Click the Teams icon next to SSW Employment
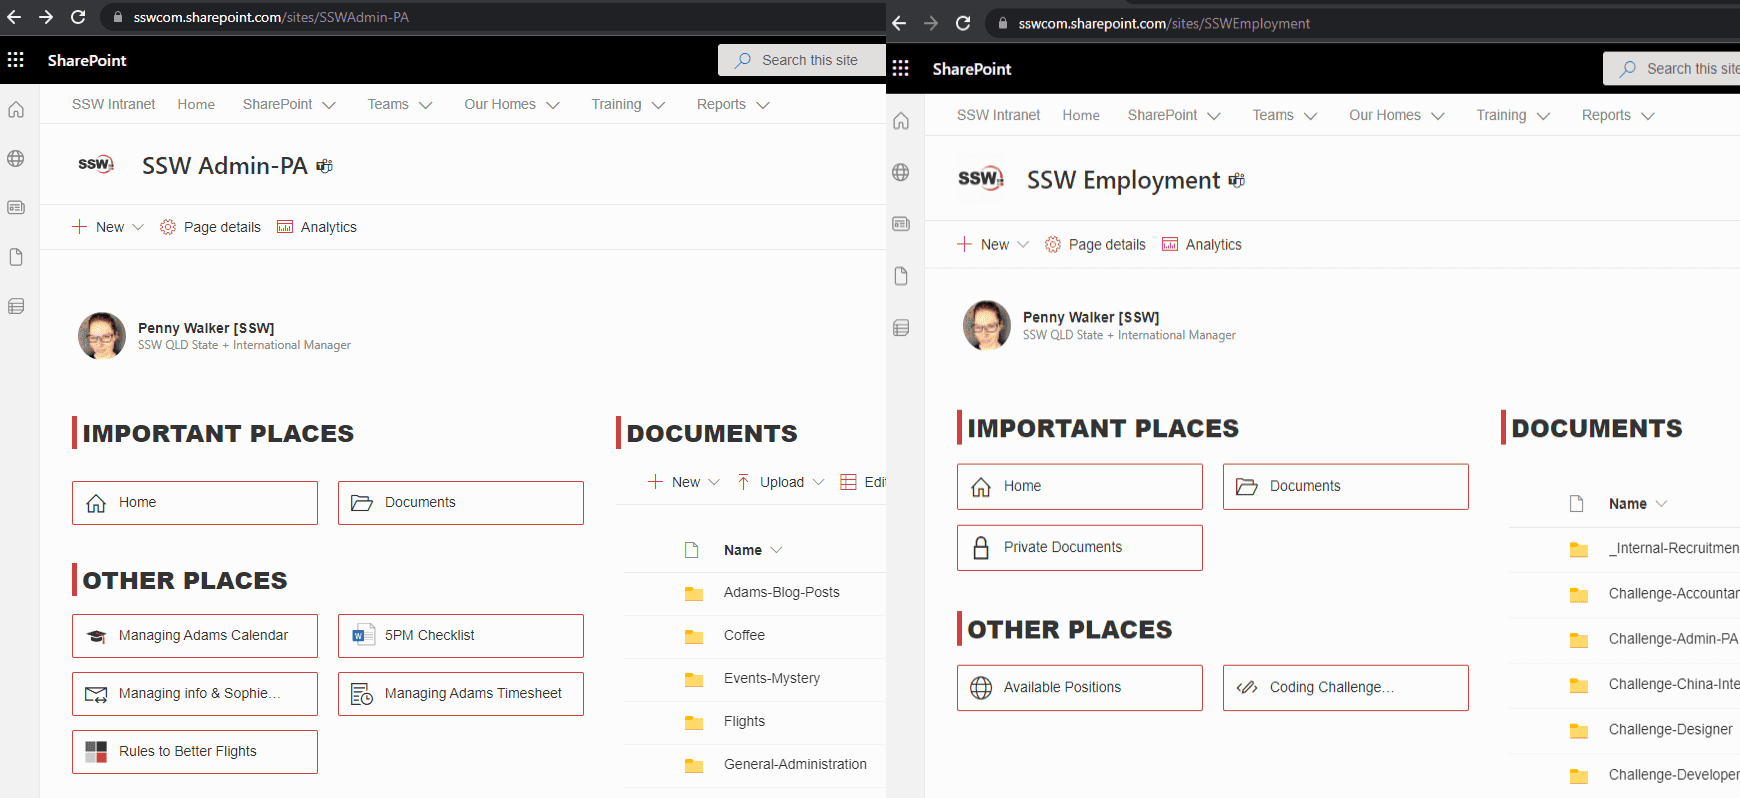The height and width of the screenshot is (798, 1740). click(1237, 181)
